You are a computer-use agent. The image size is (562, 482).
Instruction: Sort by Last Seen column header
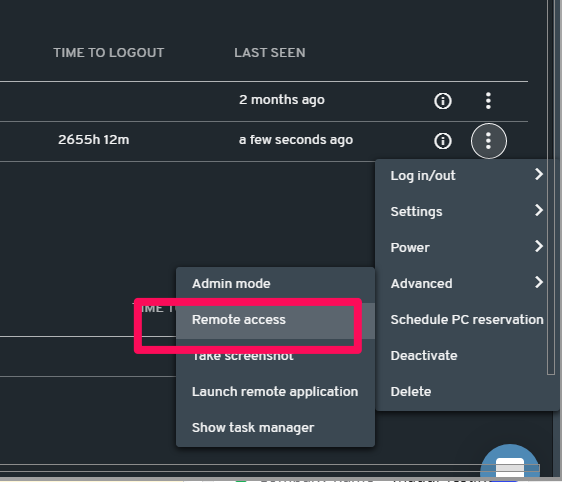(x=270, y=53)
